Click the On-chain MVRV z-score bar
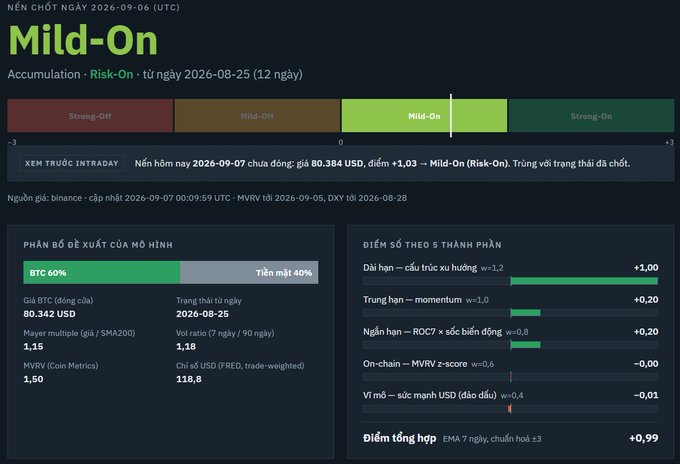The height and width of the screenshot is (464, 680). pos(511,377)
